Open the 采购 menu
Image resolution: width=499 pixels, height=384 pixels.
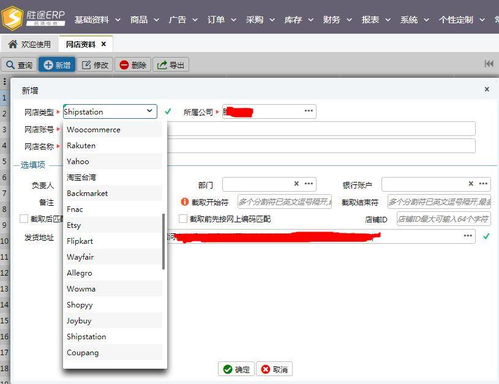(260, 20)
